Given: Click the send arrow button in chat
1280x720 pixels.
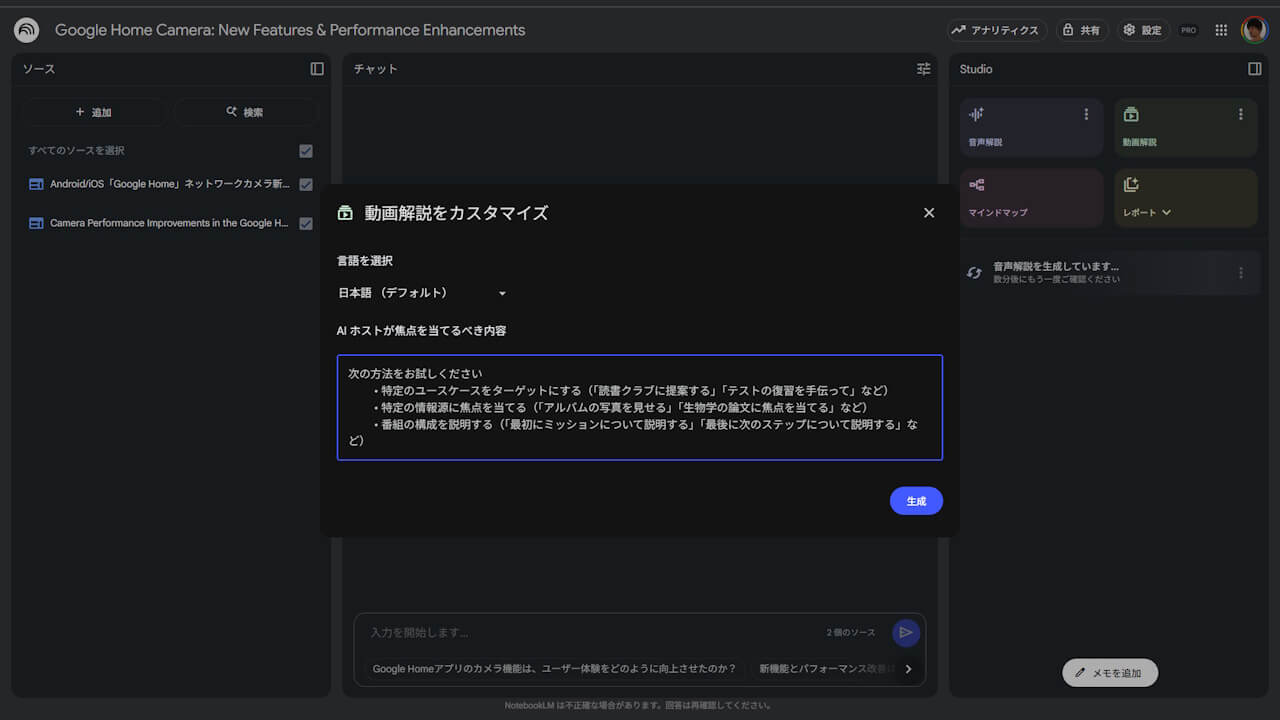Looking at the screenshot, I should point(905,632).
